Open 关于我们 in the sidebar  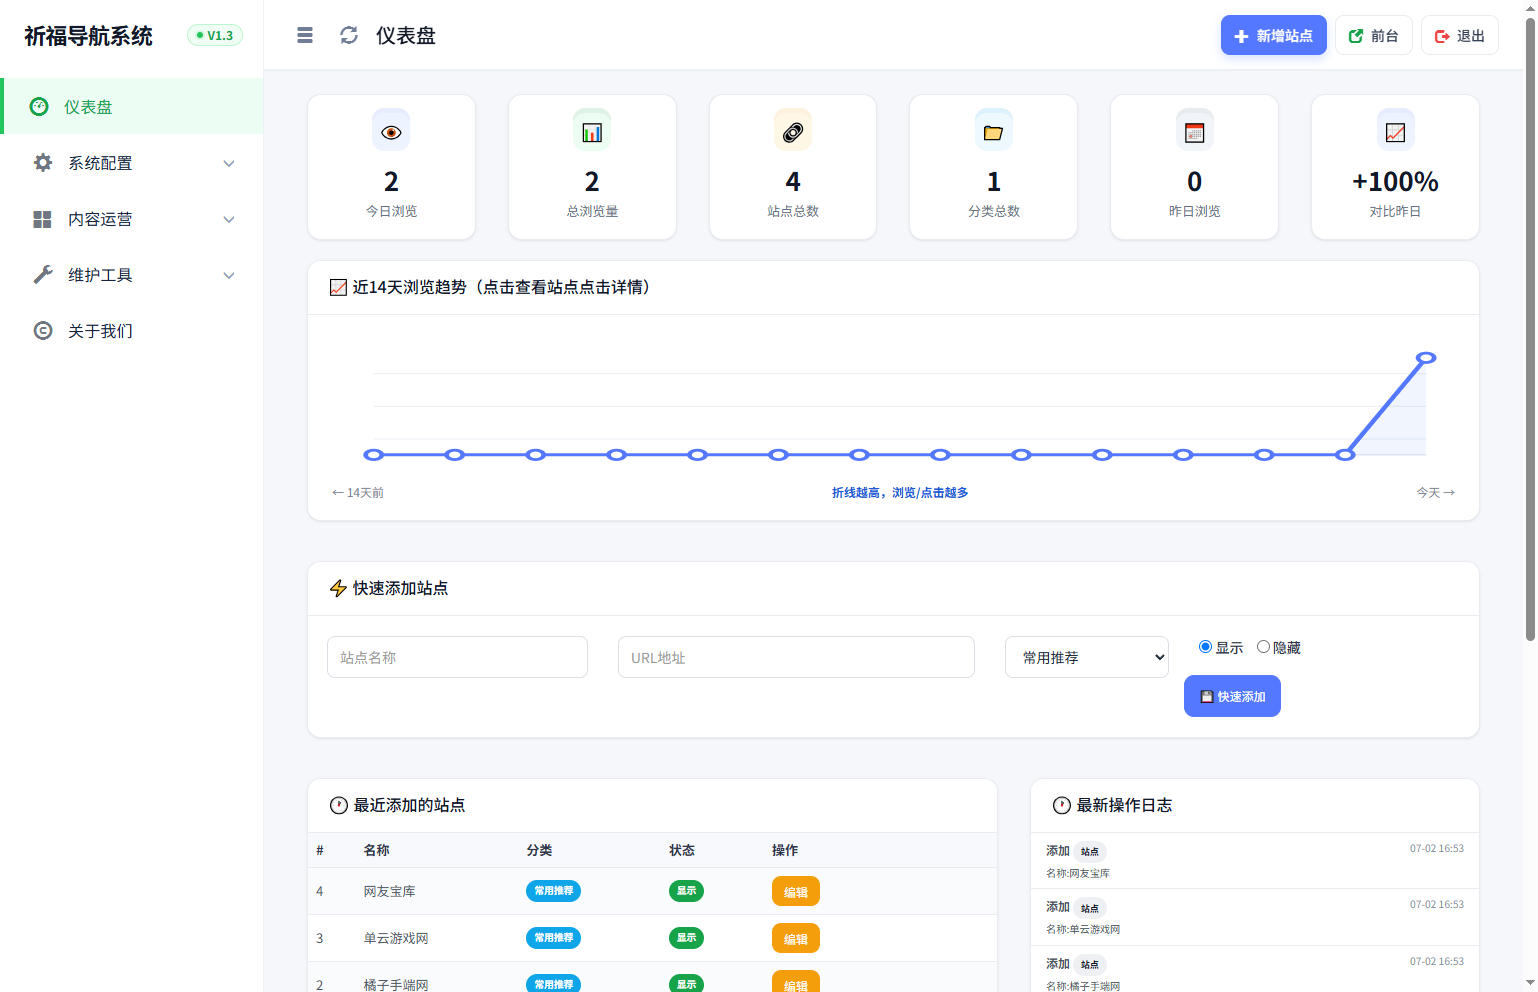point(132,331)
